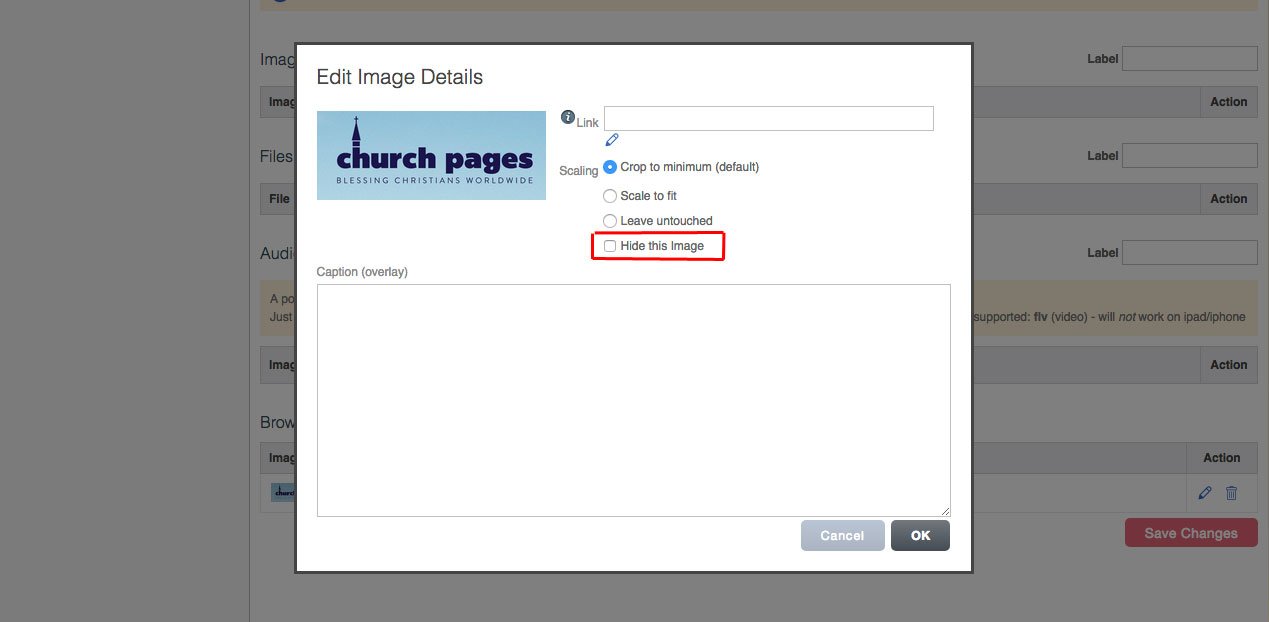Click inside the Caption (overlay) text area
Image resolution: width=1269 pixels, height=622 pixels.
point(634,400)
